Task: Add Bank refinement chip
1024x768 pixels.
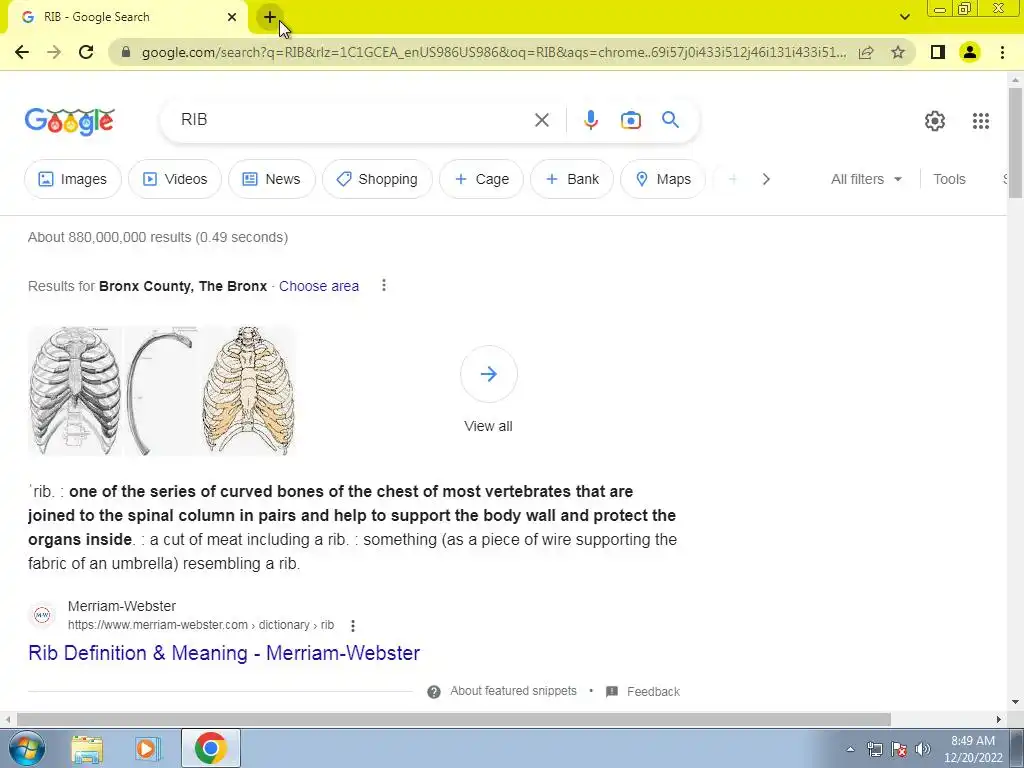Action: click(571, 179)
